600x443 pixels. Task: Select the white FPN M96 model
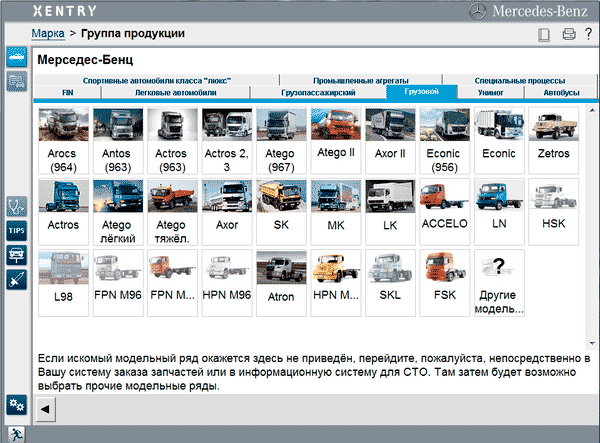(118, 283)
